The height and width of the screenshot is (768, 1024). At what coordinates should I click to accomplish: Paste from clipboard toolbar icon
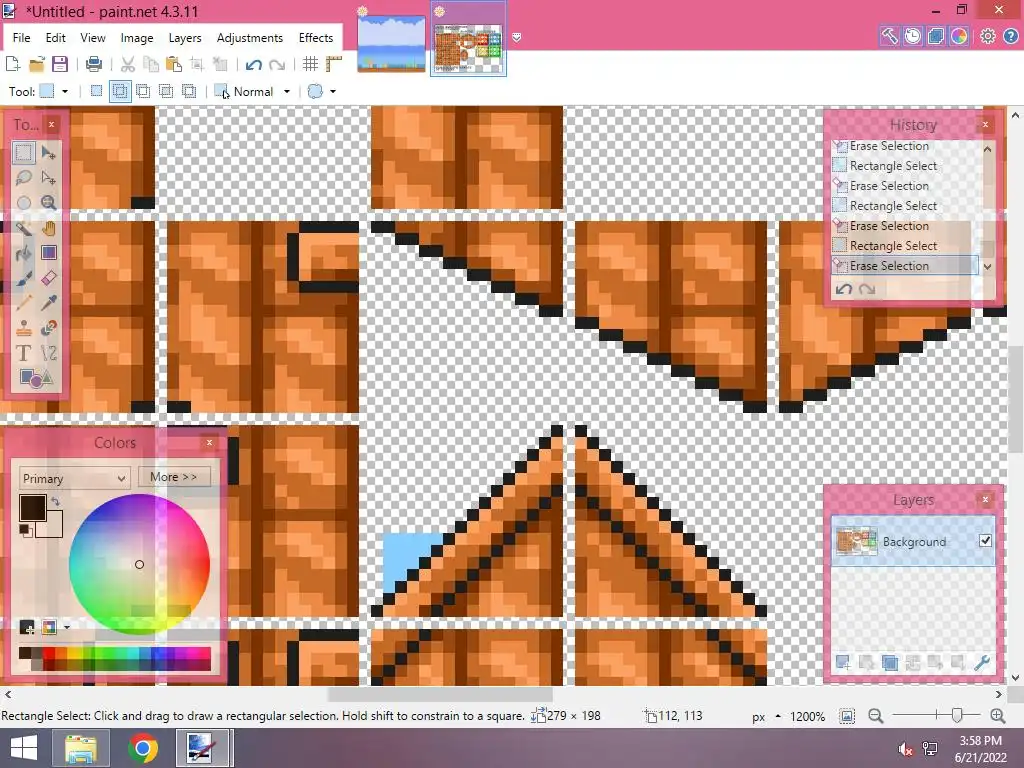[x=174, y=64]
